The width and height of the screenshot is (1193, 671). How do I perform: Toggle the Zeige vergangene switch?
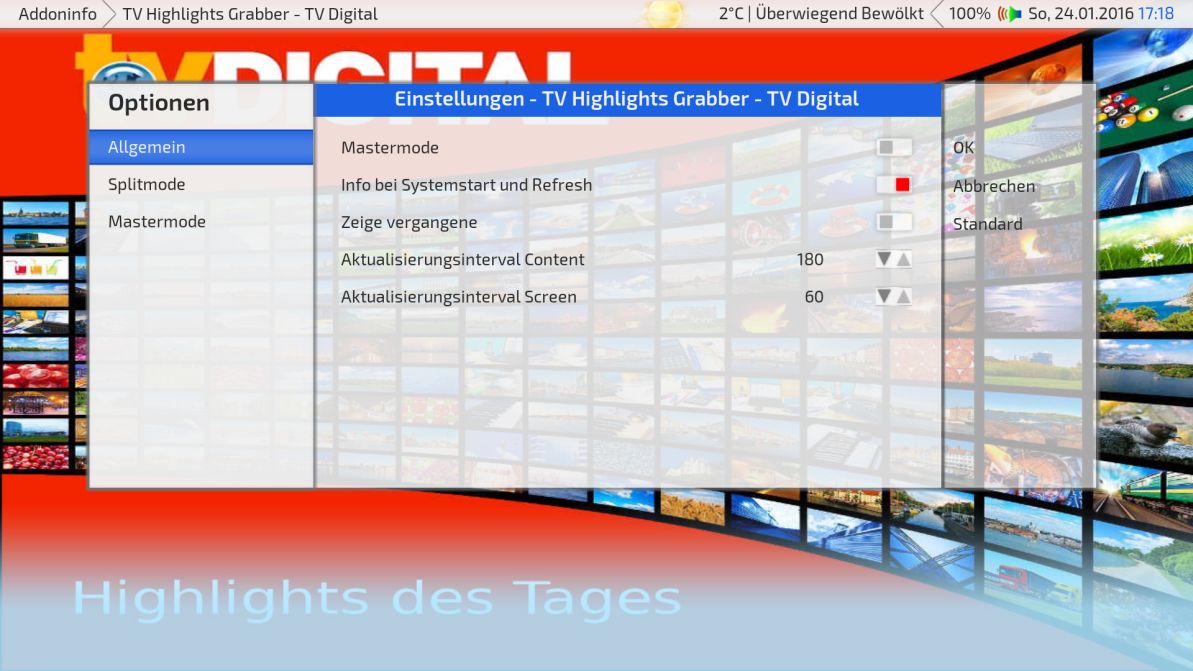click(894, 221)
